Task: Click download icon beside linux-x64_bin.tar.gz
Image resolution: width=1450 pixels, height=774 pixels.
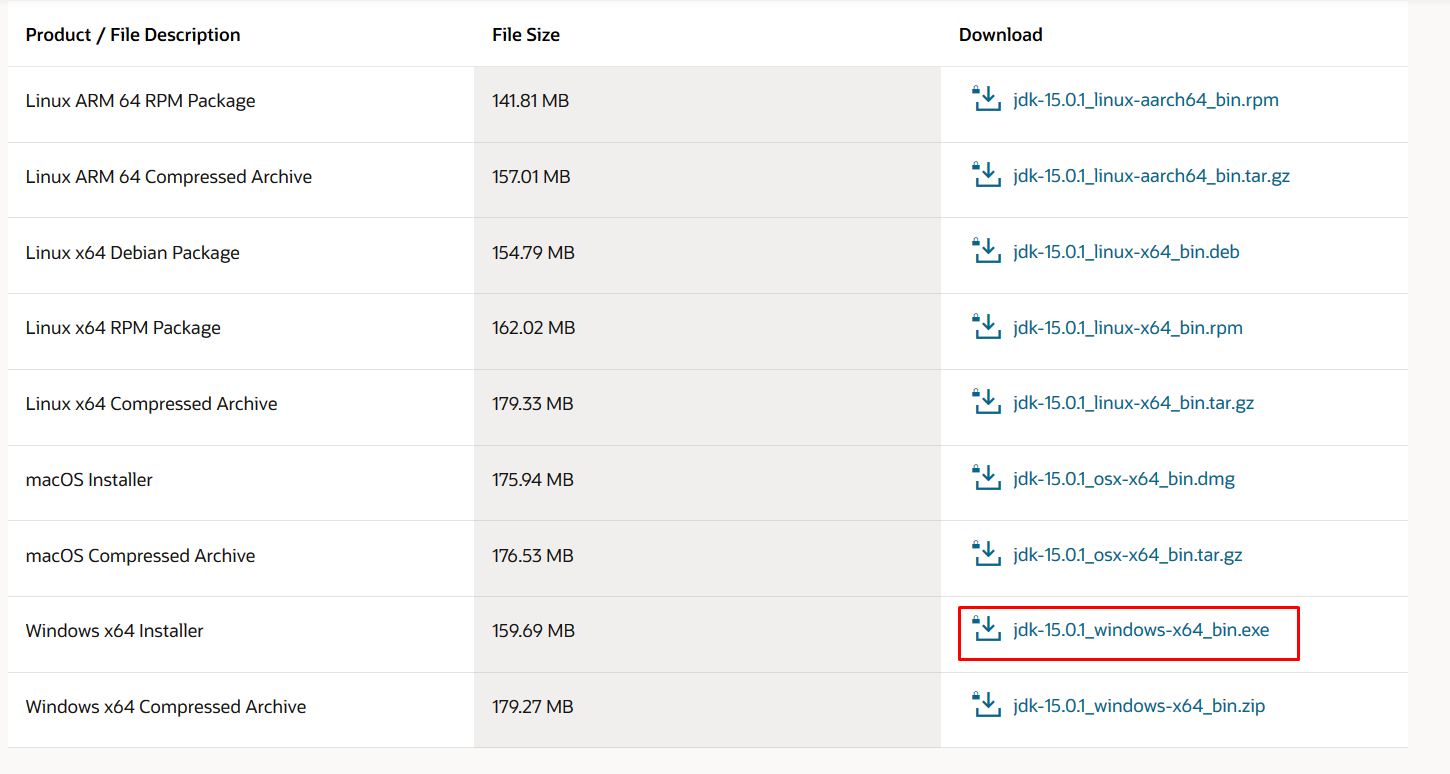Action: tap(986, 402)
